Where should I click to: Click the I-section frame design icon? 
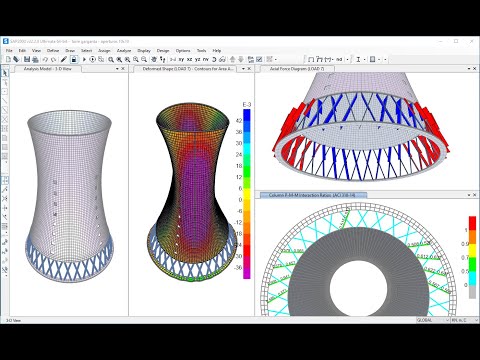[358, 59]
